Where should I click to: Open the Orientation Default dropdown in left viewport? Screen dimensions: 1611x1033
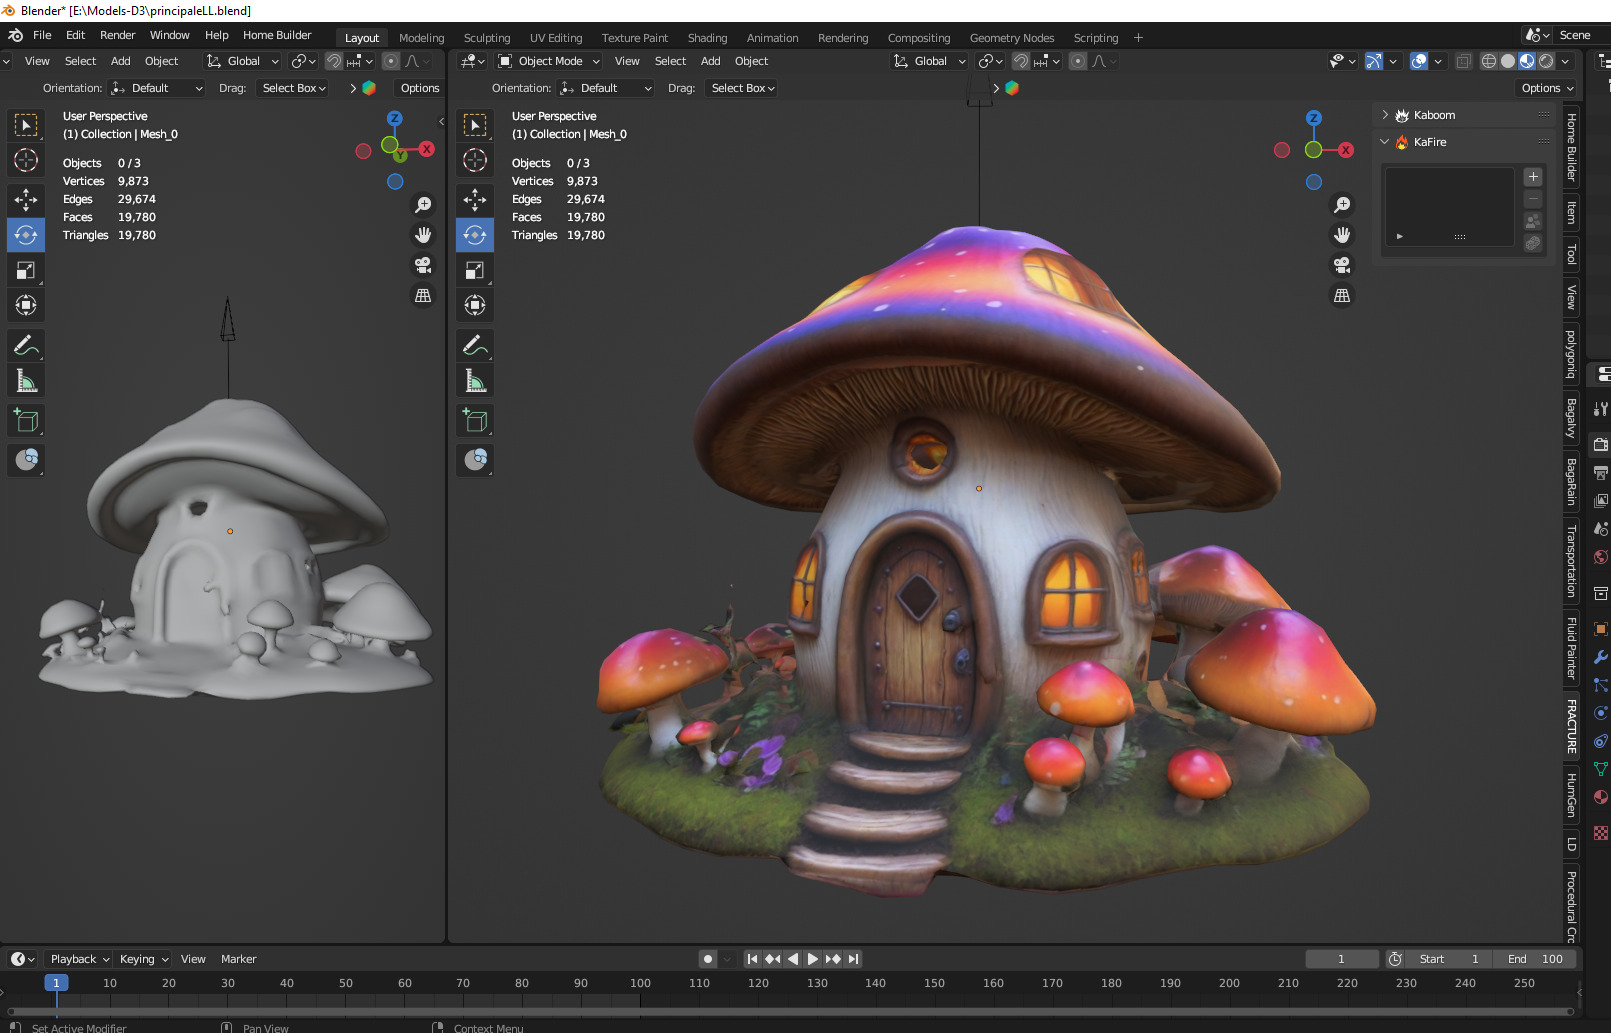coord(158,88)
